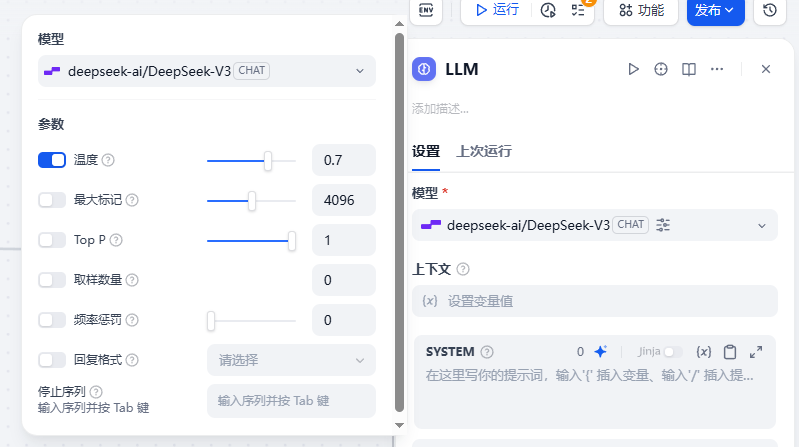
Task: Click the SYSTEM help question mark icon
Action: coord(487,352)
